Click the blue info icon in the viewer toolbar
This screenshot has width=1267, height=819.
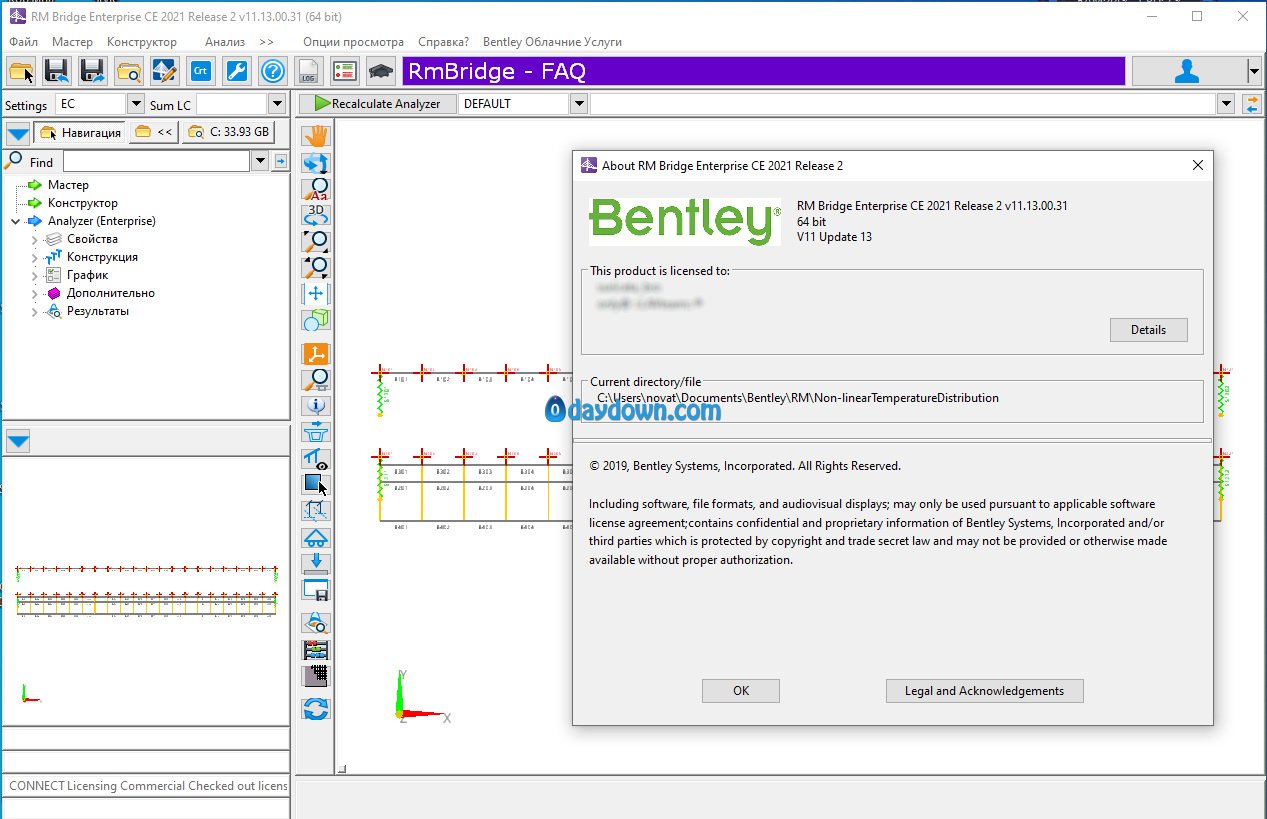click(316, 406)
